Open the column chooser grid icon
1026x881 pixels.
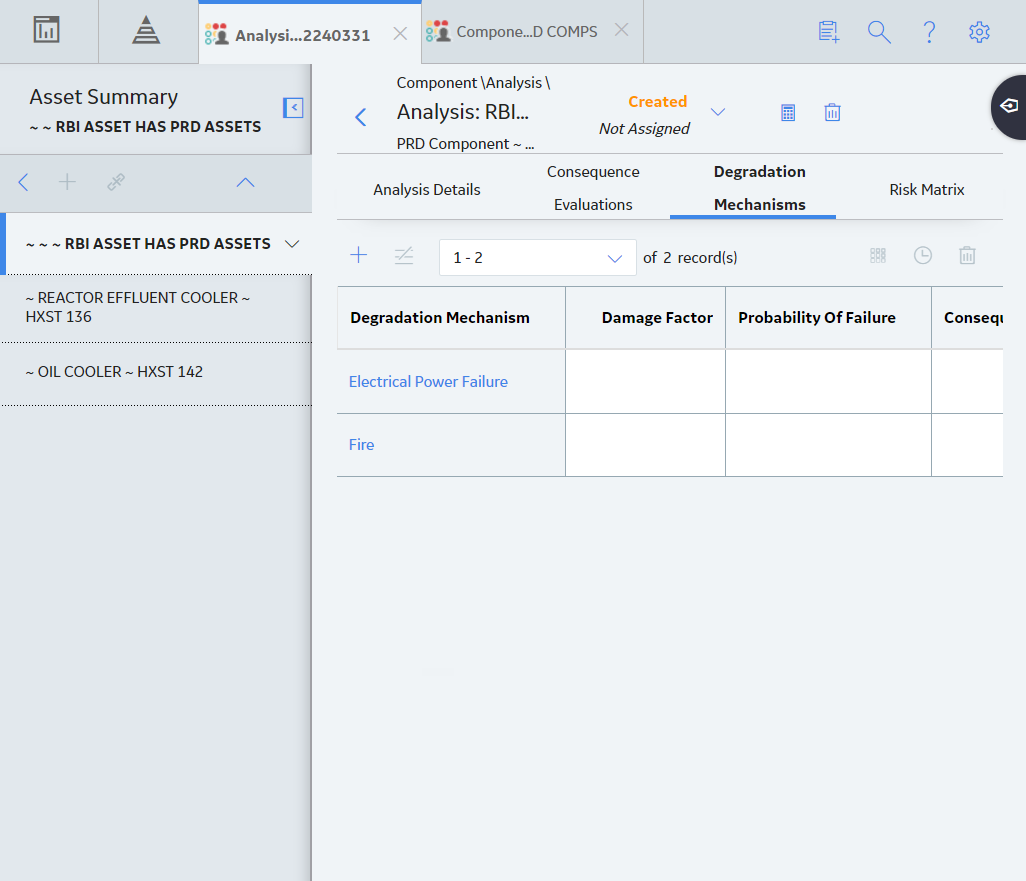tap(878, 255)
